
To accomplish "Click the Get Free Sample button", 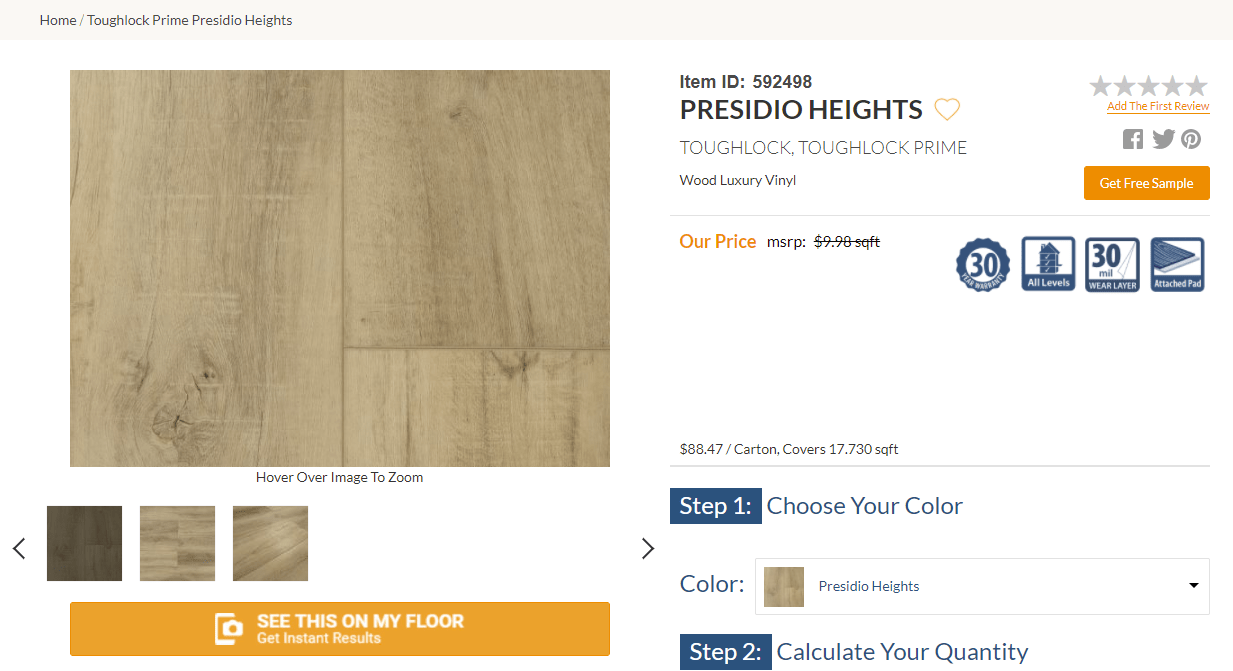I will click(1146, 183).
